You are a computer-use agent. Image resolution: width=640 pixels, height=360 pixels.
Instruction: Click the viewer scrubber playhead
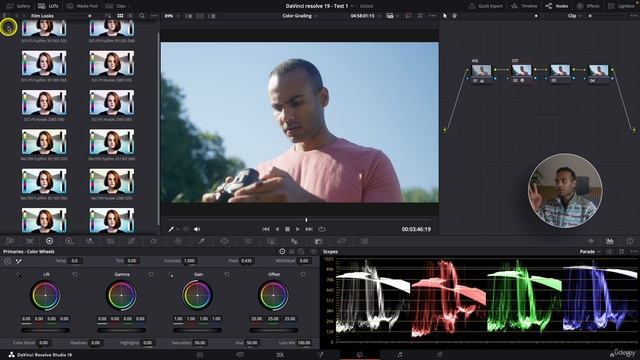[x=306, y=220]
